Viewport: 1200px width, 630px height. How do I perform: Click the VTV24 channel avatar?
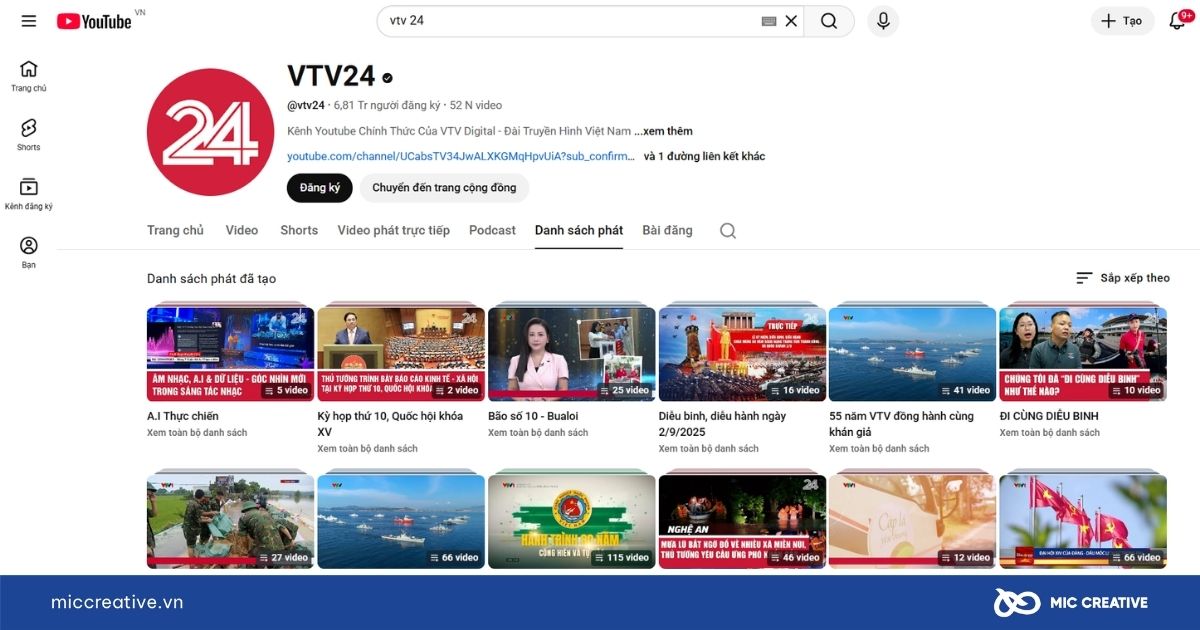click(x=210, y=133)
